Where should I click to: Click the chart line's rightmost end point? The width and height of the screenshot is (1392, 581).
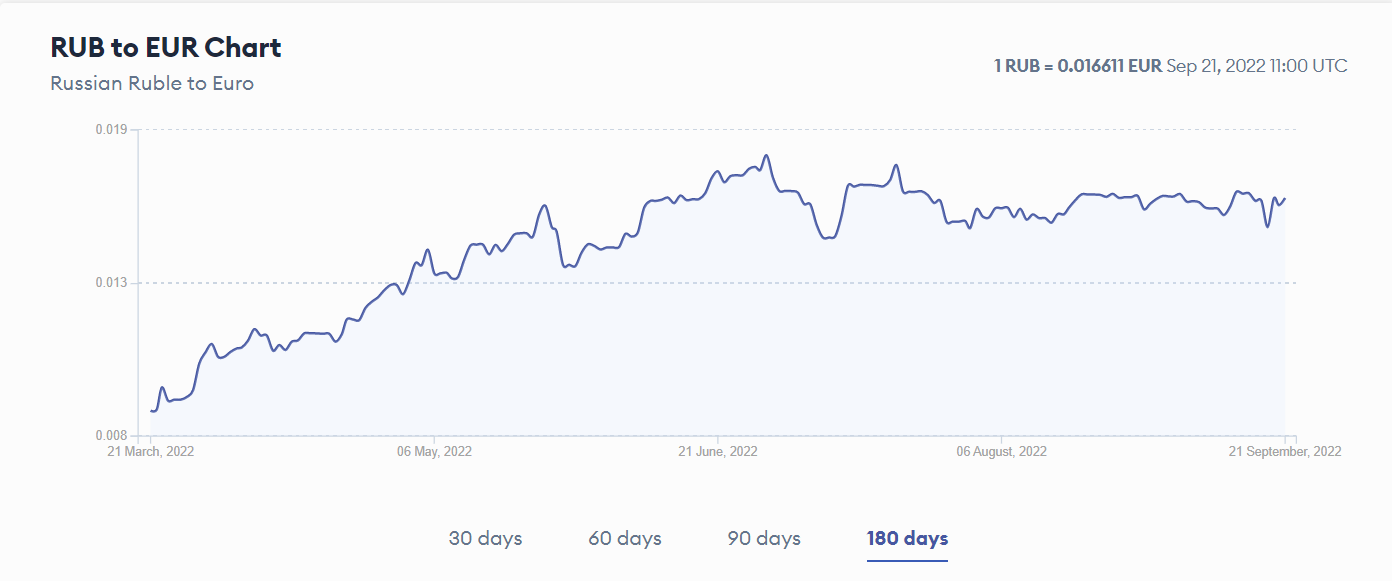pos(1285,198)
